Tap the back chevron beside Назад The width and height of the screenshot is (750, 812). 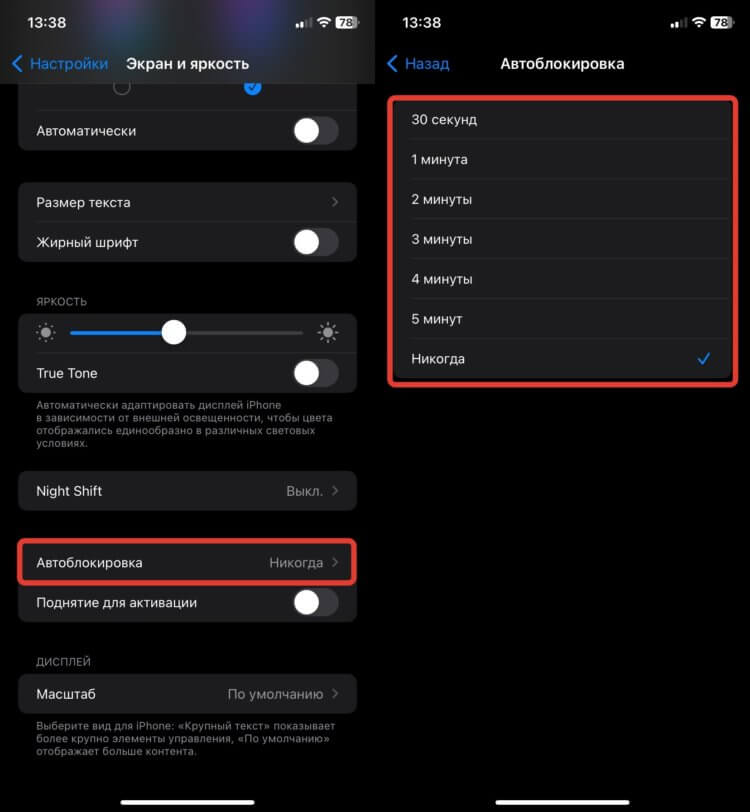pyautogui.click(x=392, y=64)
